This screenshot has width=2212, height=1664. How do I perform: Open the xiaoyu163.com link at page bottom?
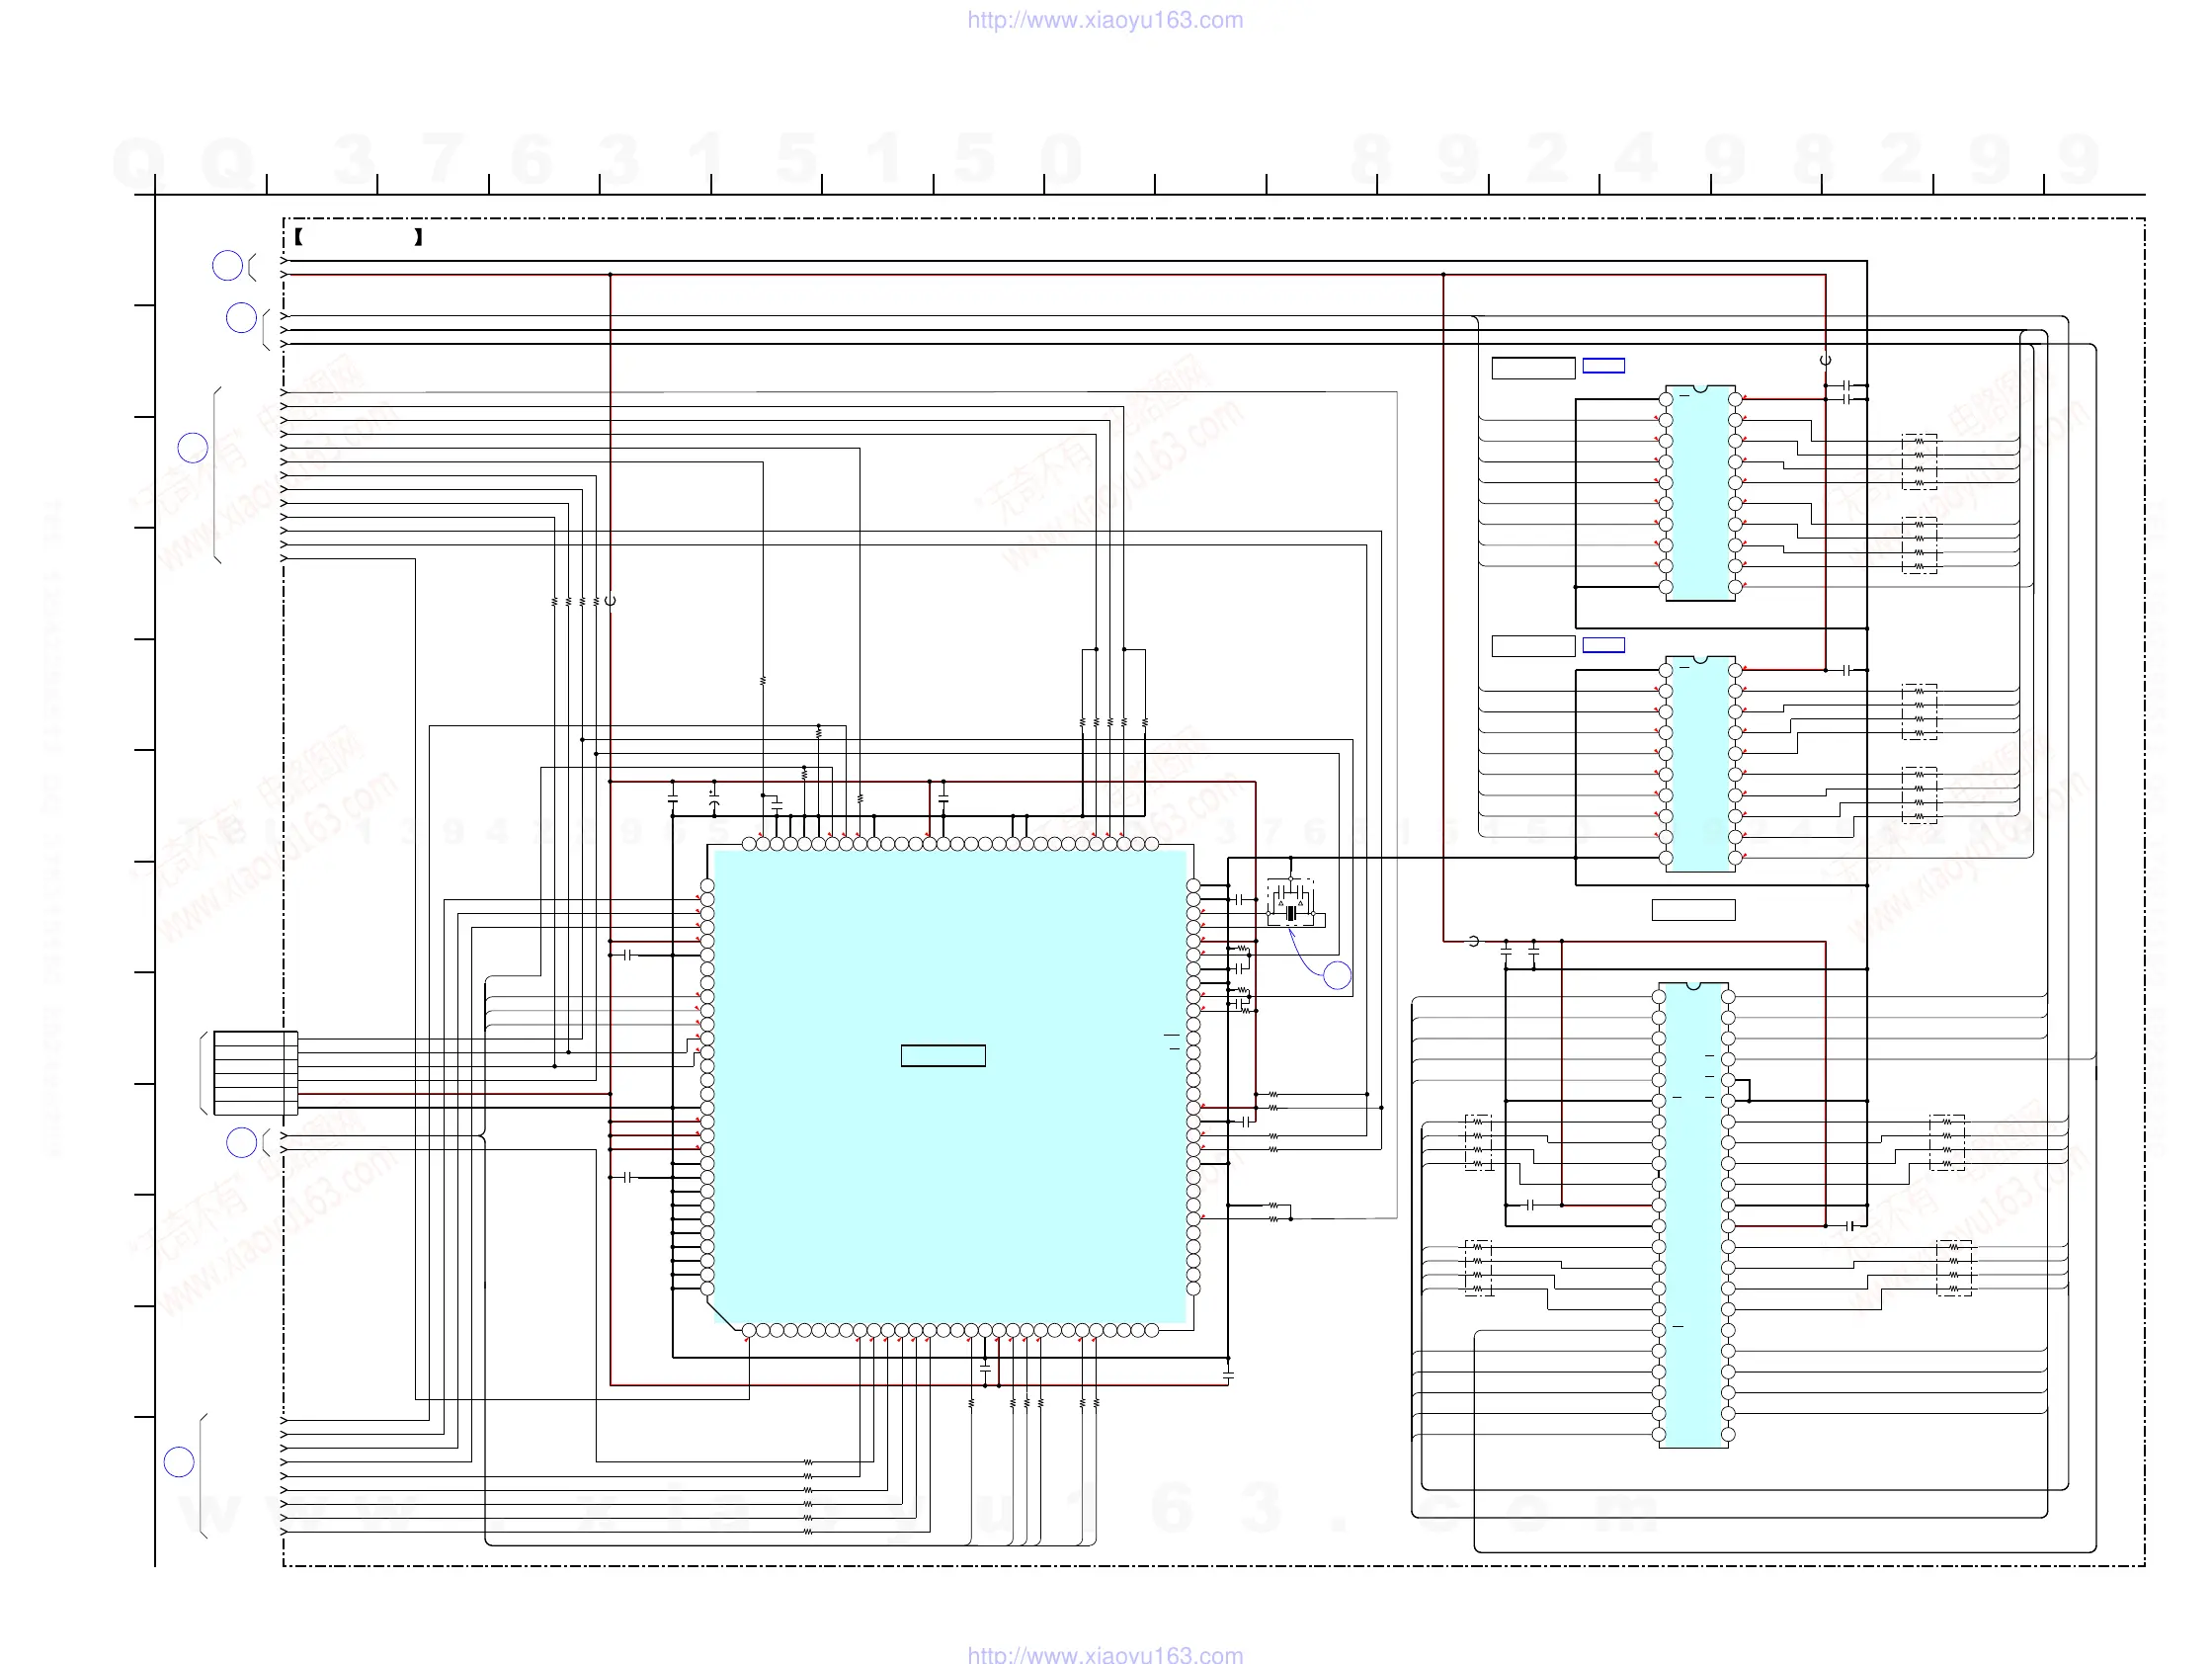(1105, 1654)
